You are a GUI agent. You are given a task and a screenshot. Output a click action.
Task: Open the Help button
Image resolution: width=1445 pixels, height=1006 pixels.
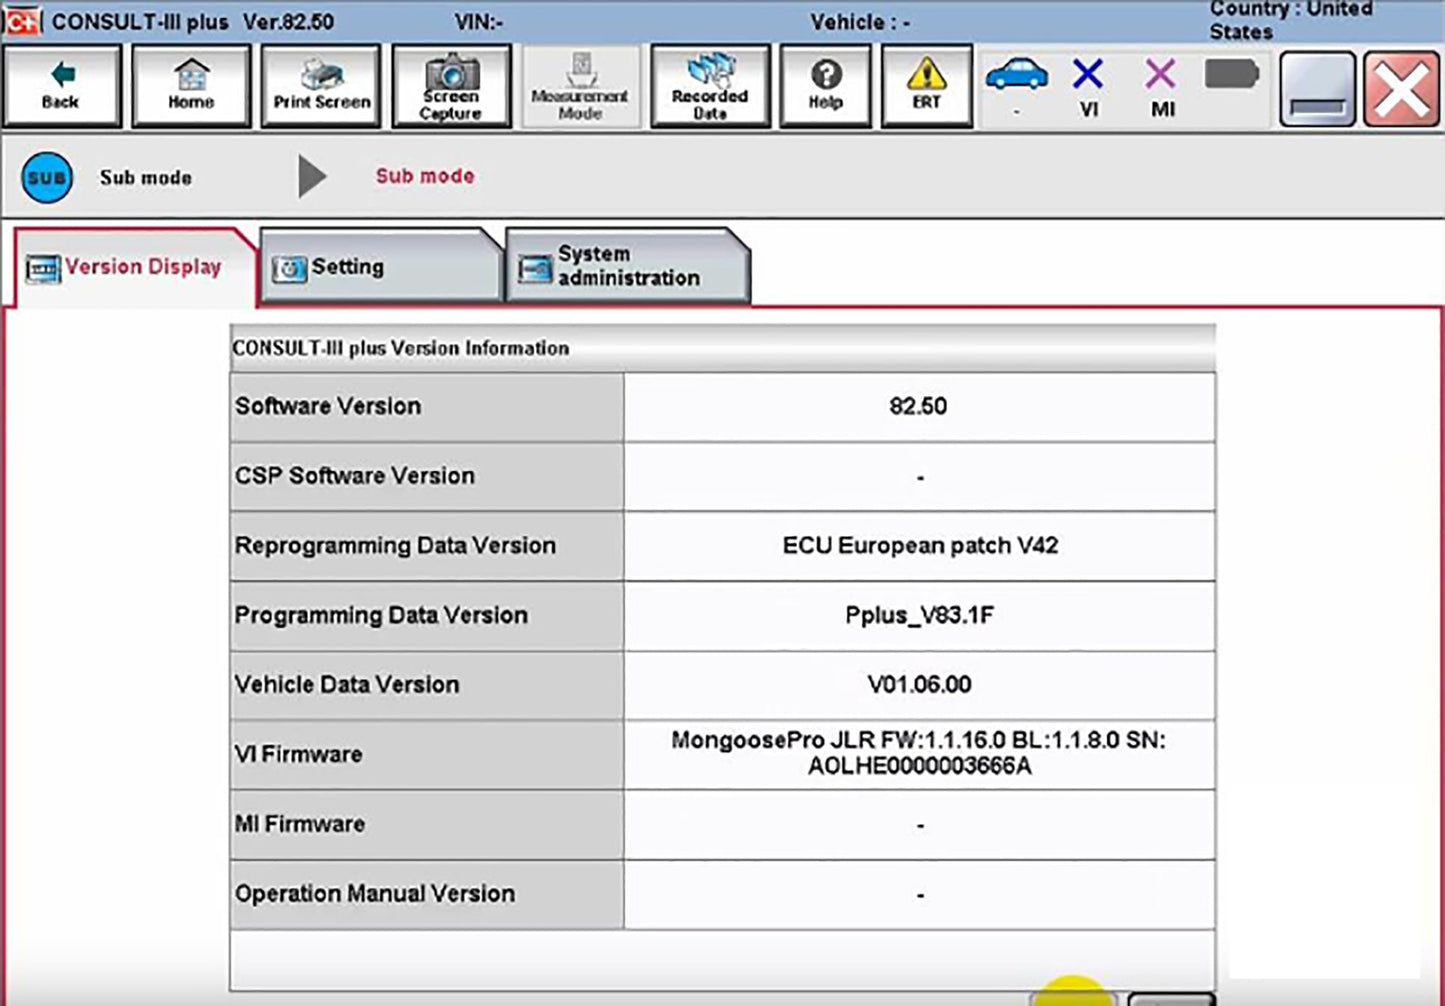click(825, 86)
